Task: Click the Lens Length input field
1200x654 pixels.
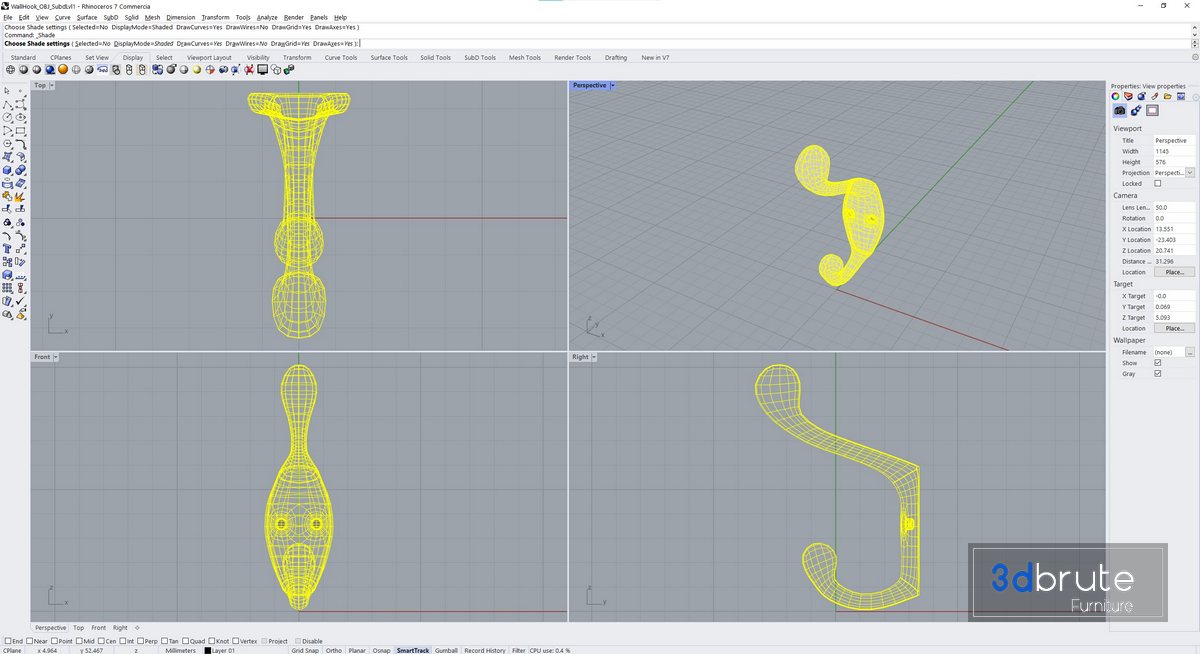Action: pos(1174,207)
